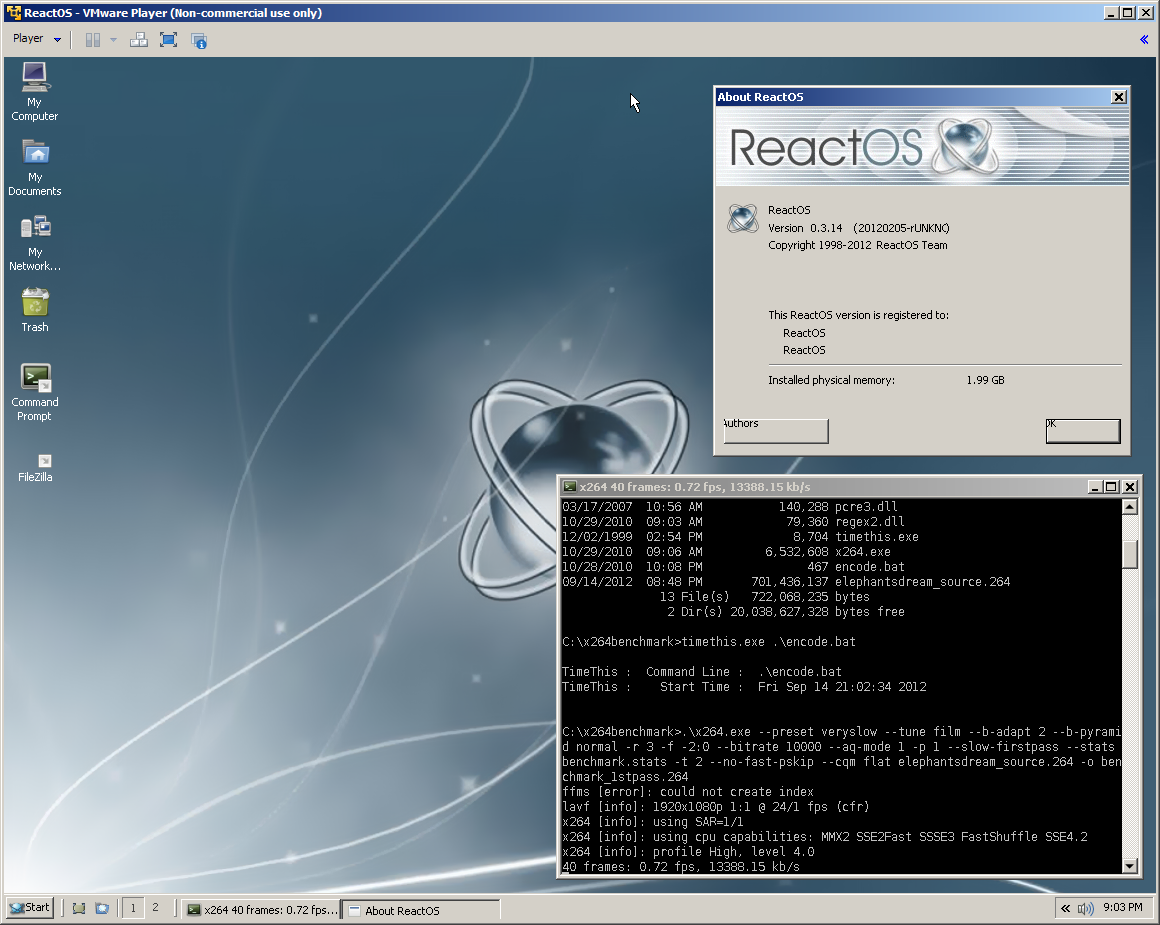1160x925 pixels.
Task: Click VMware Send Ctrl+Alt+Del toolbar icon
Action: click(x=139, y=40)
